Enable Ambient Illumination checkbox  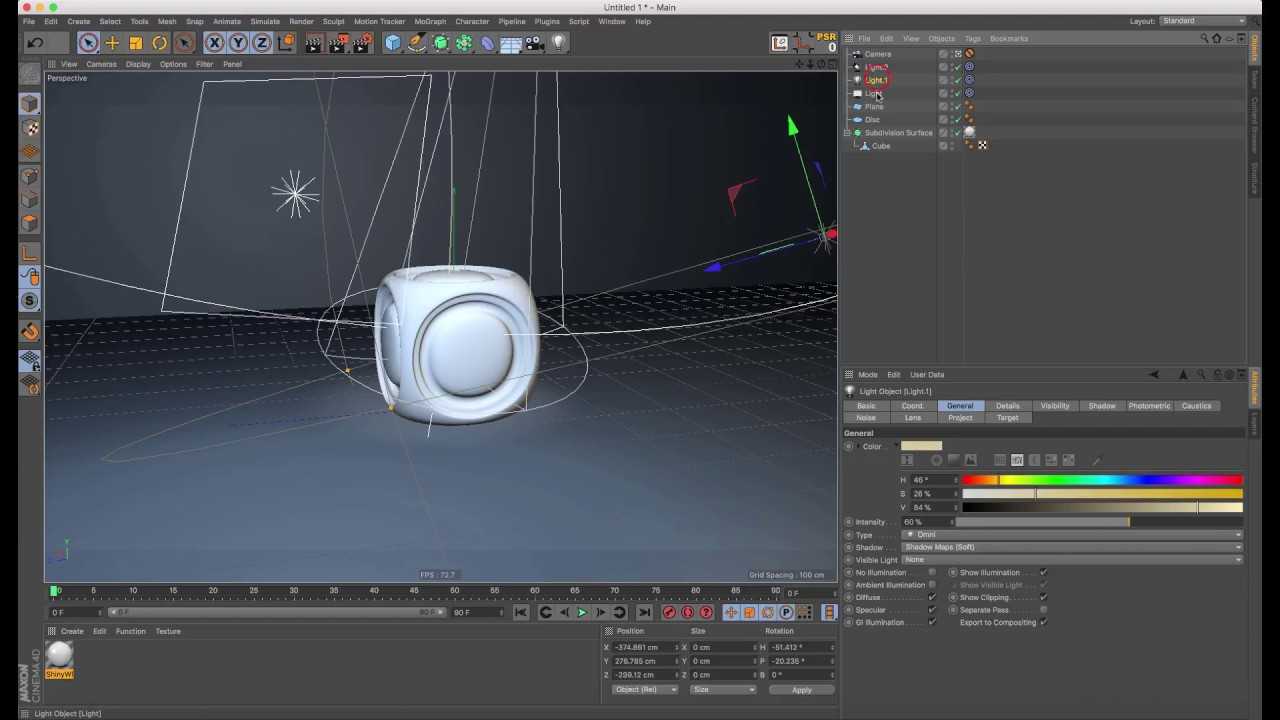(x=932, y=585)
